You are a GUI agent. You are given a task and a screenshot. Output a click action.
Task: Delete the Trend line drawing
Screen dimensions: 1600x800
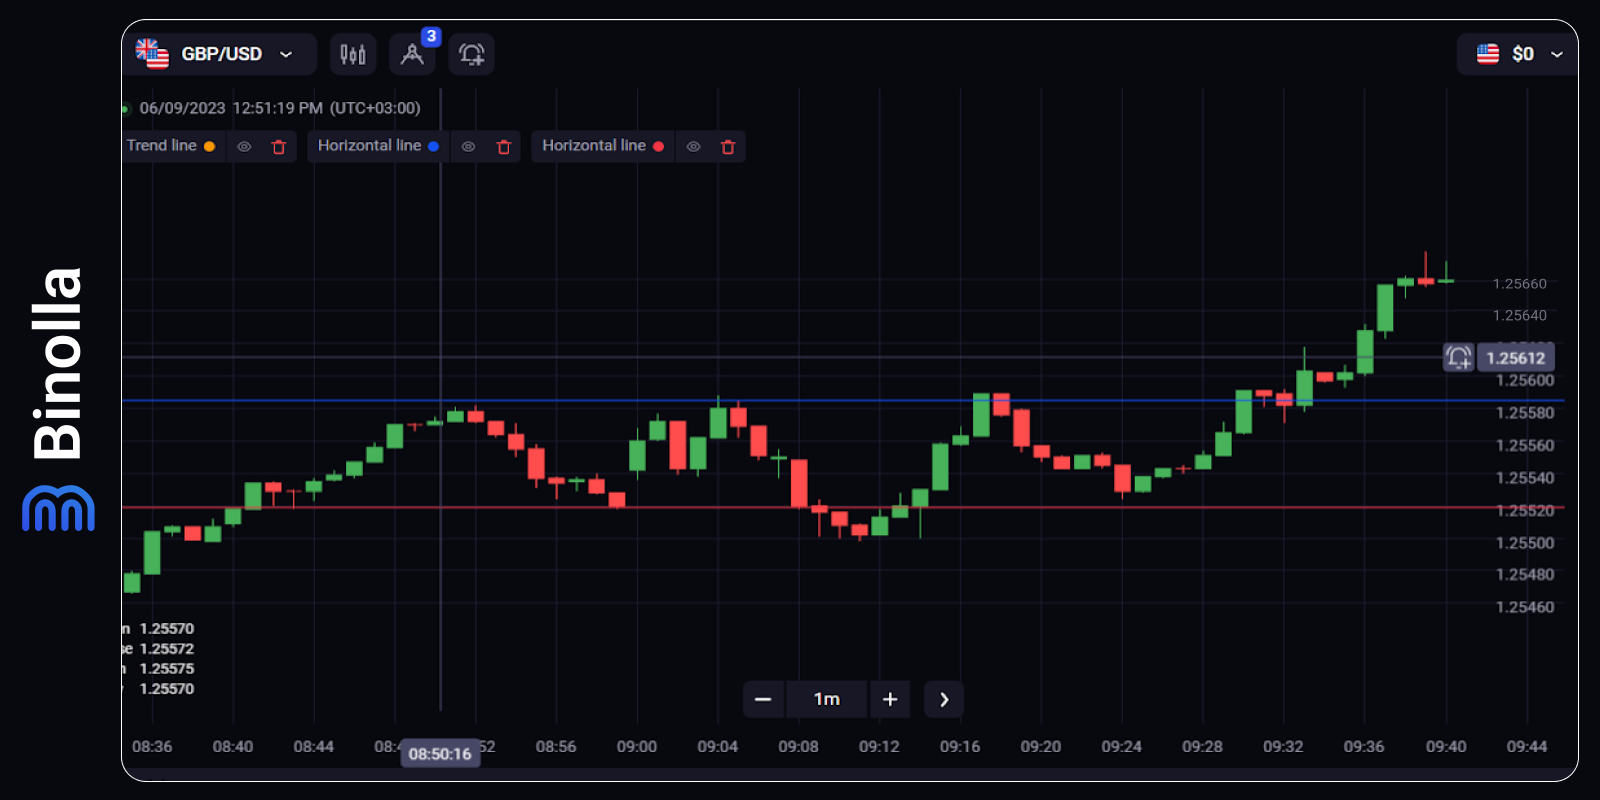(279, 147)
